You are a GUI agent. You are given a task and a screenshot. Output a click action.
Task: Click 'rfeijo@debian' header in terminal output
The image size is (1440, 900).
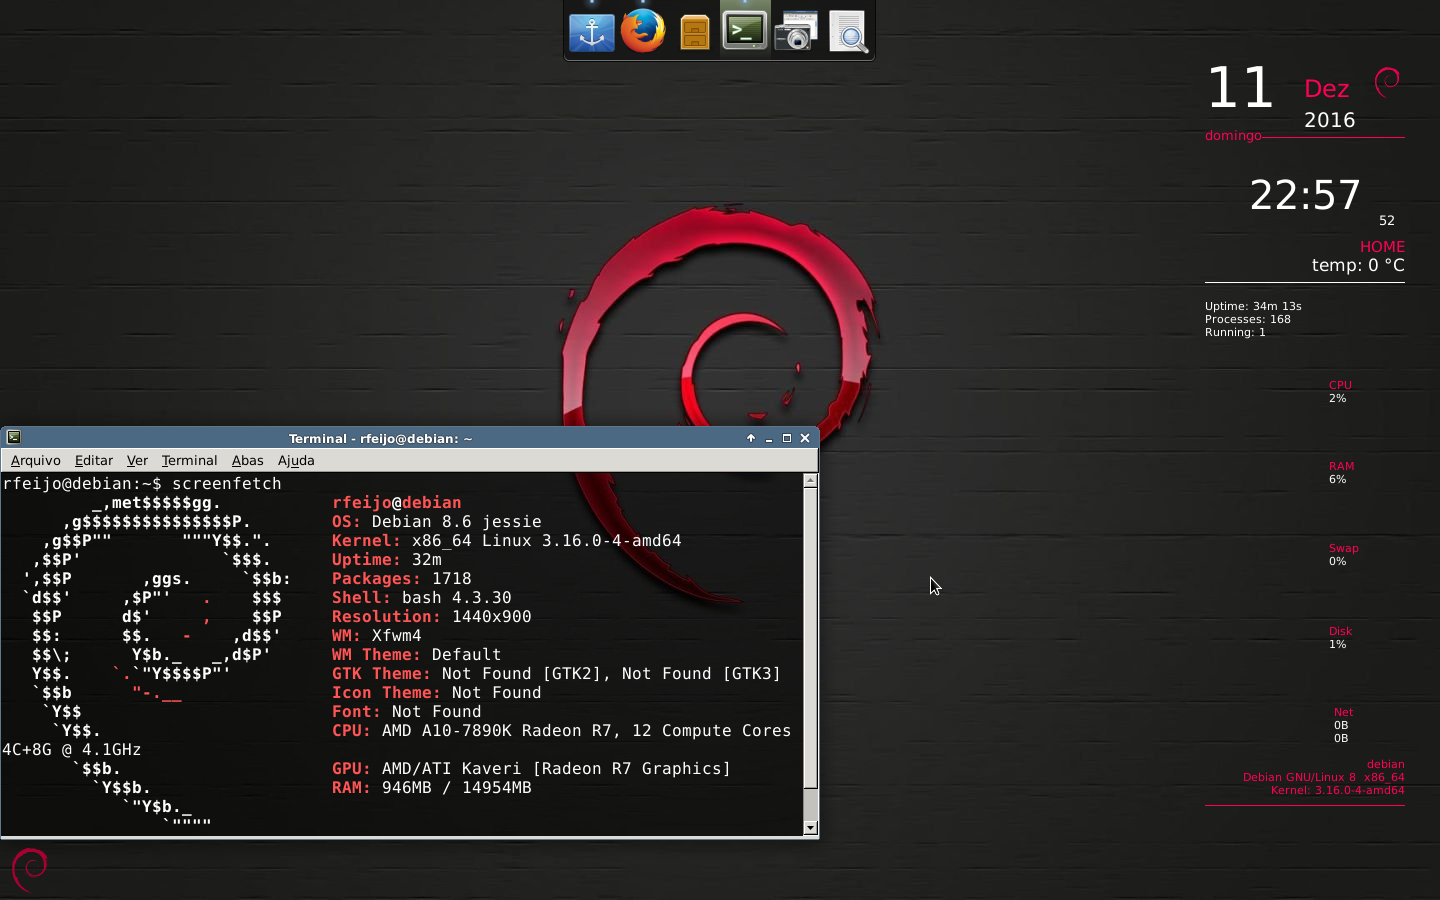(397, 502)
